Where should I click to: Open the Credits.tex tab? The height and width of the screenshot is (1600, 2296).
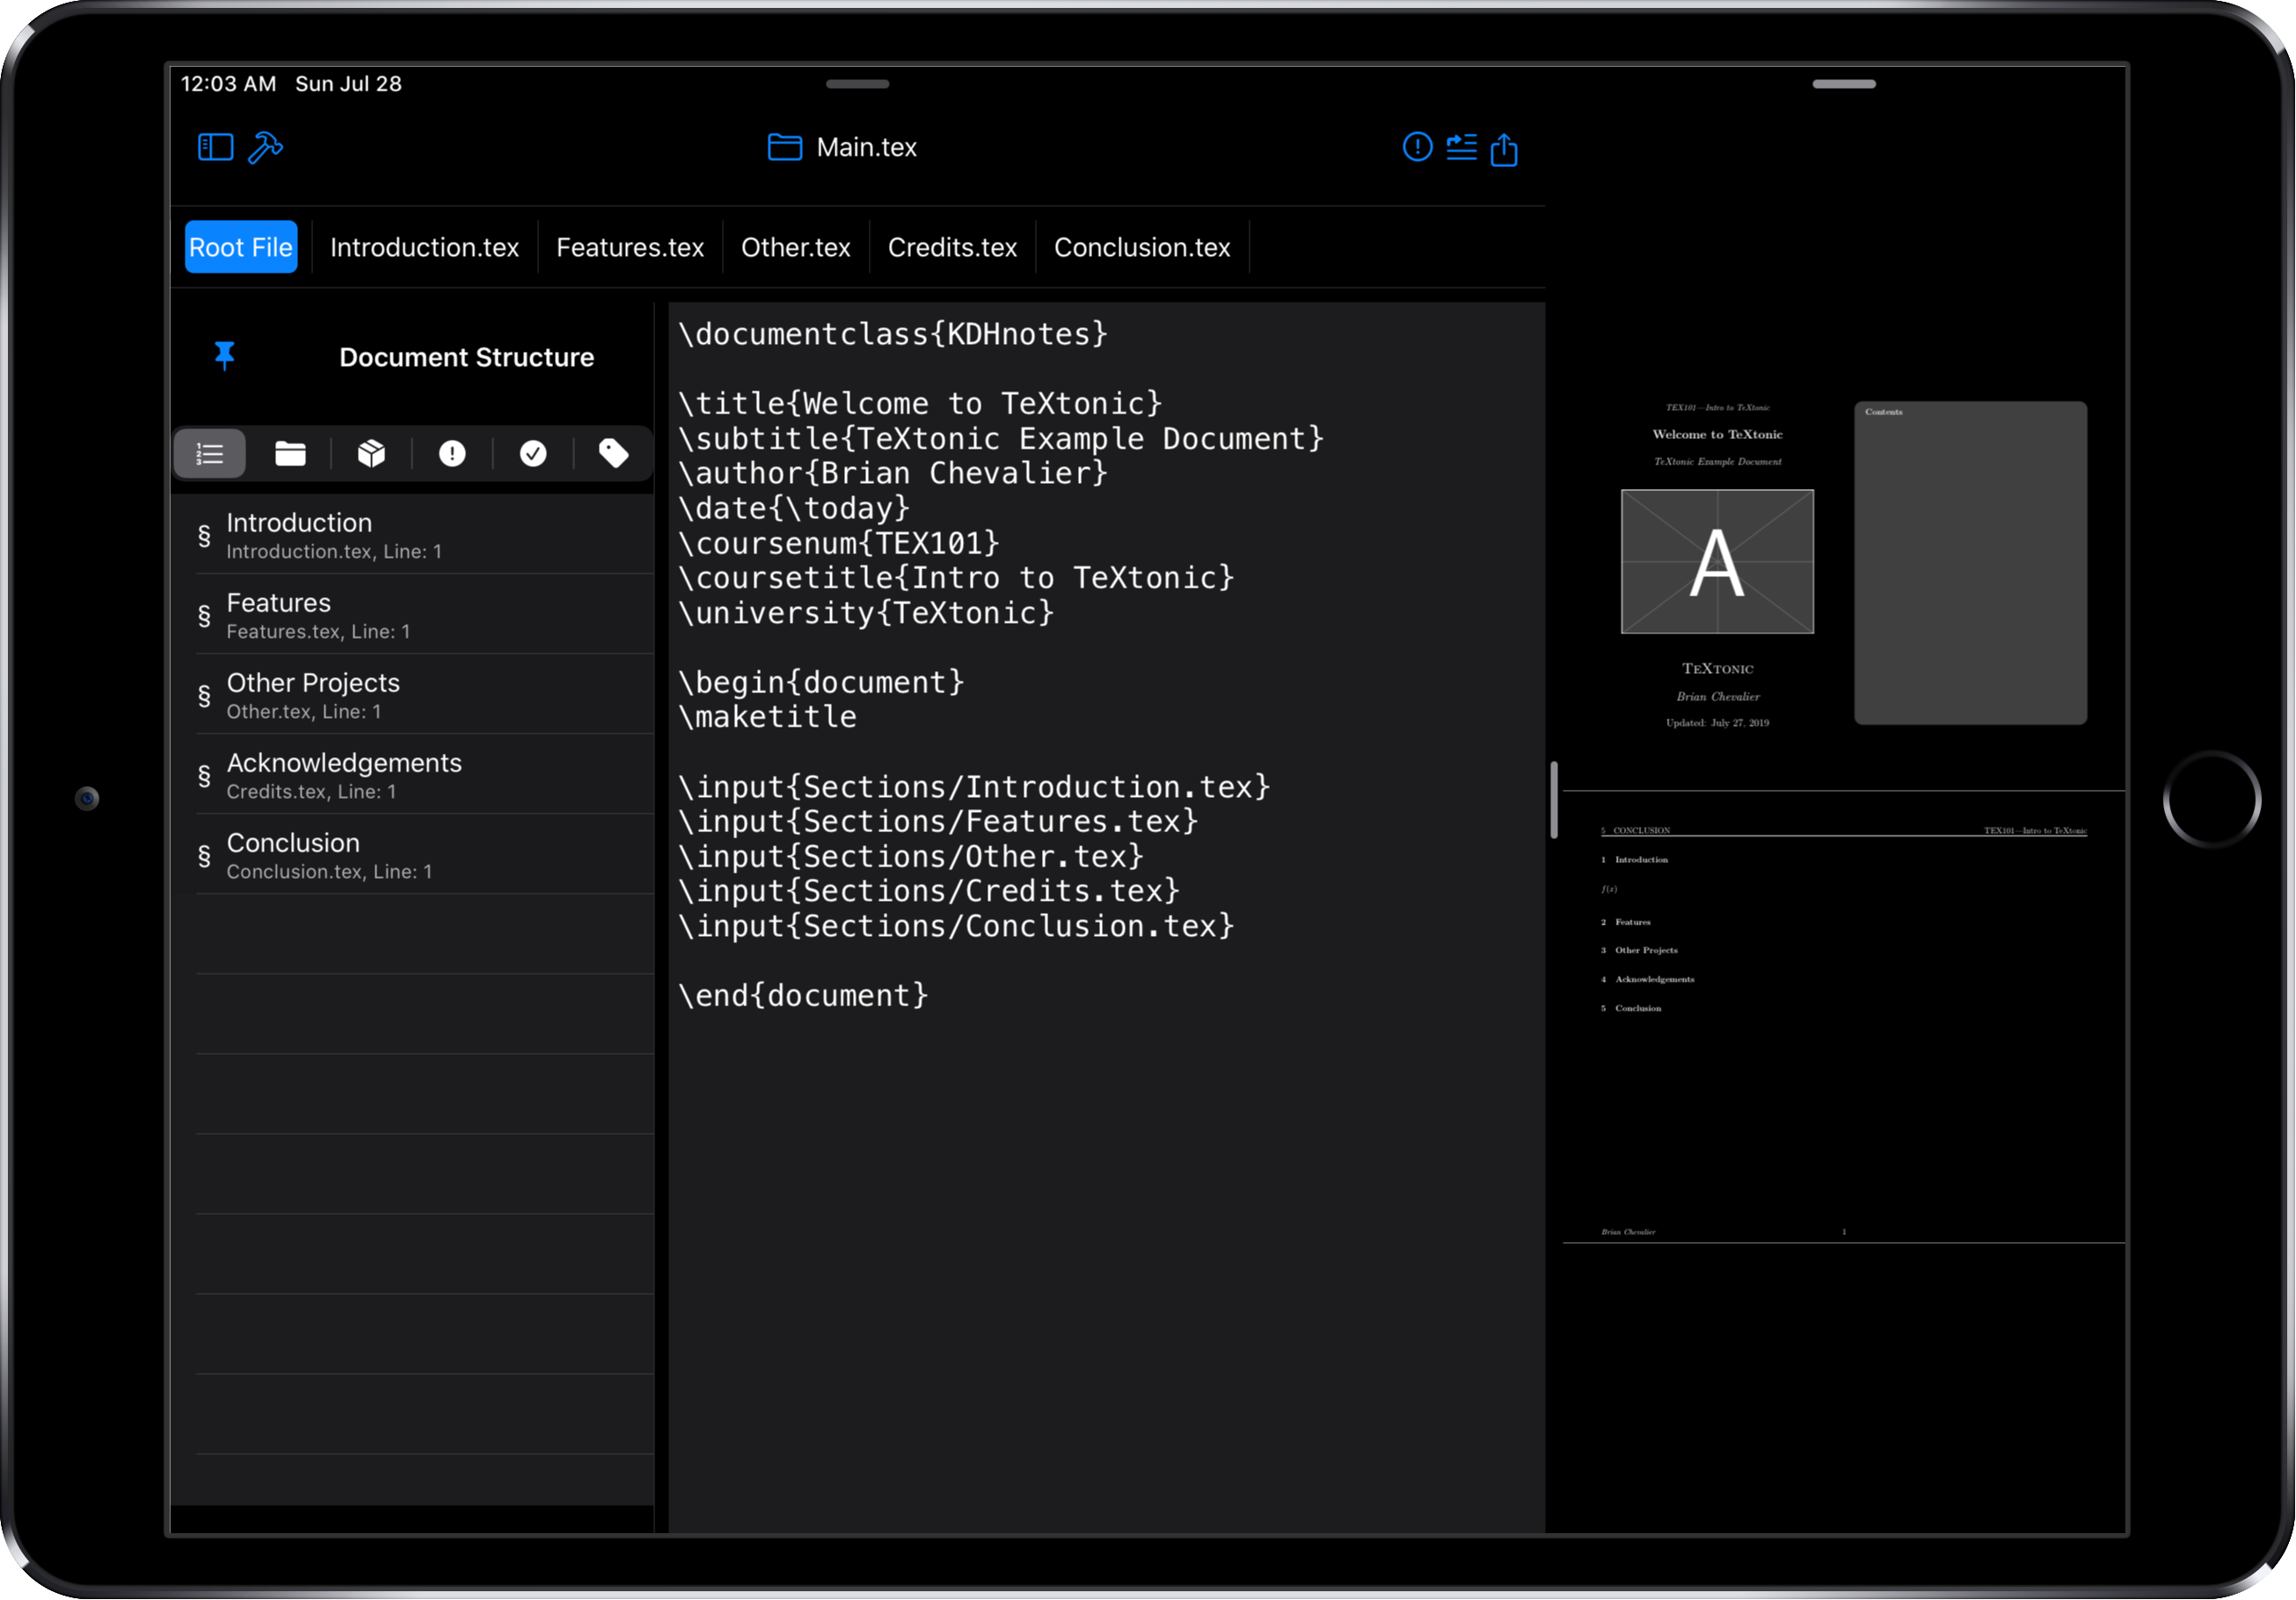pos(952,247)
